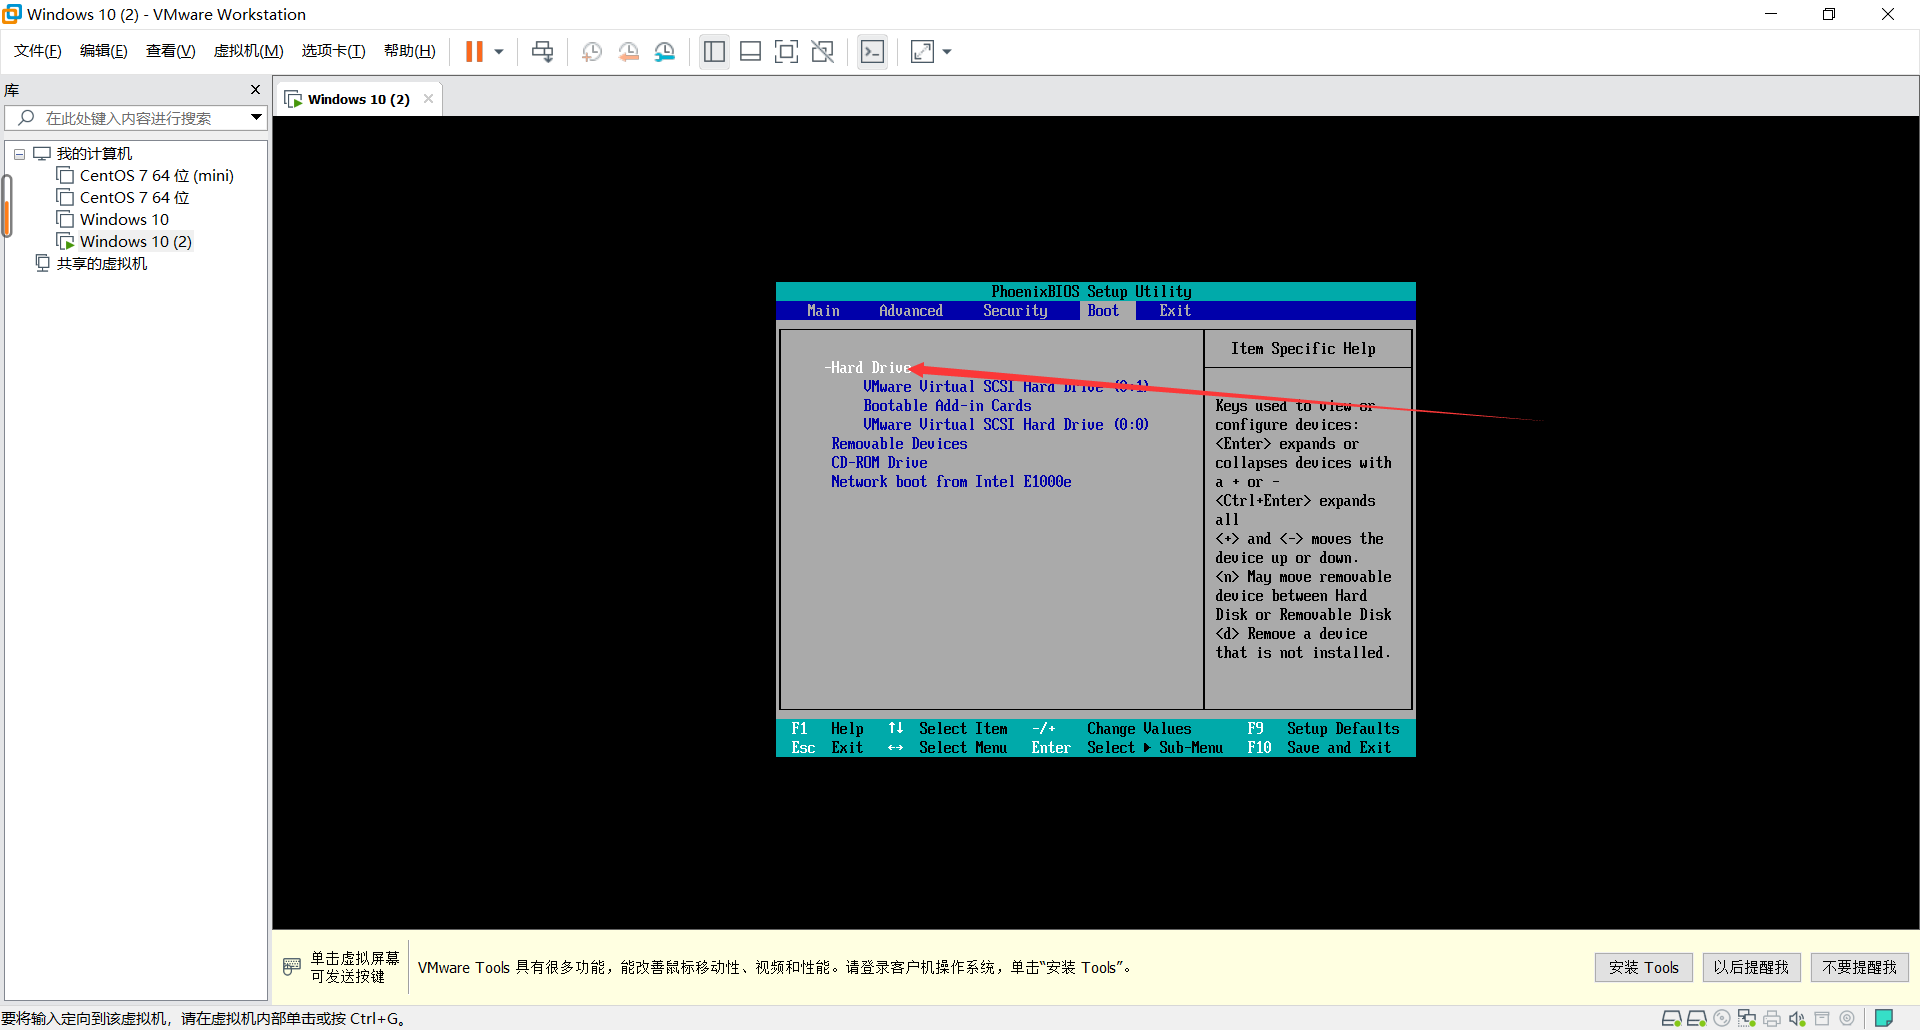Click Network boot from Intel E1000e
The image size is (1920, 1030).
(951, 482)
